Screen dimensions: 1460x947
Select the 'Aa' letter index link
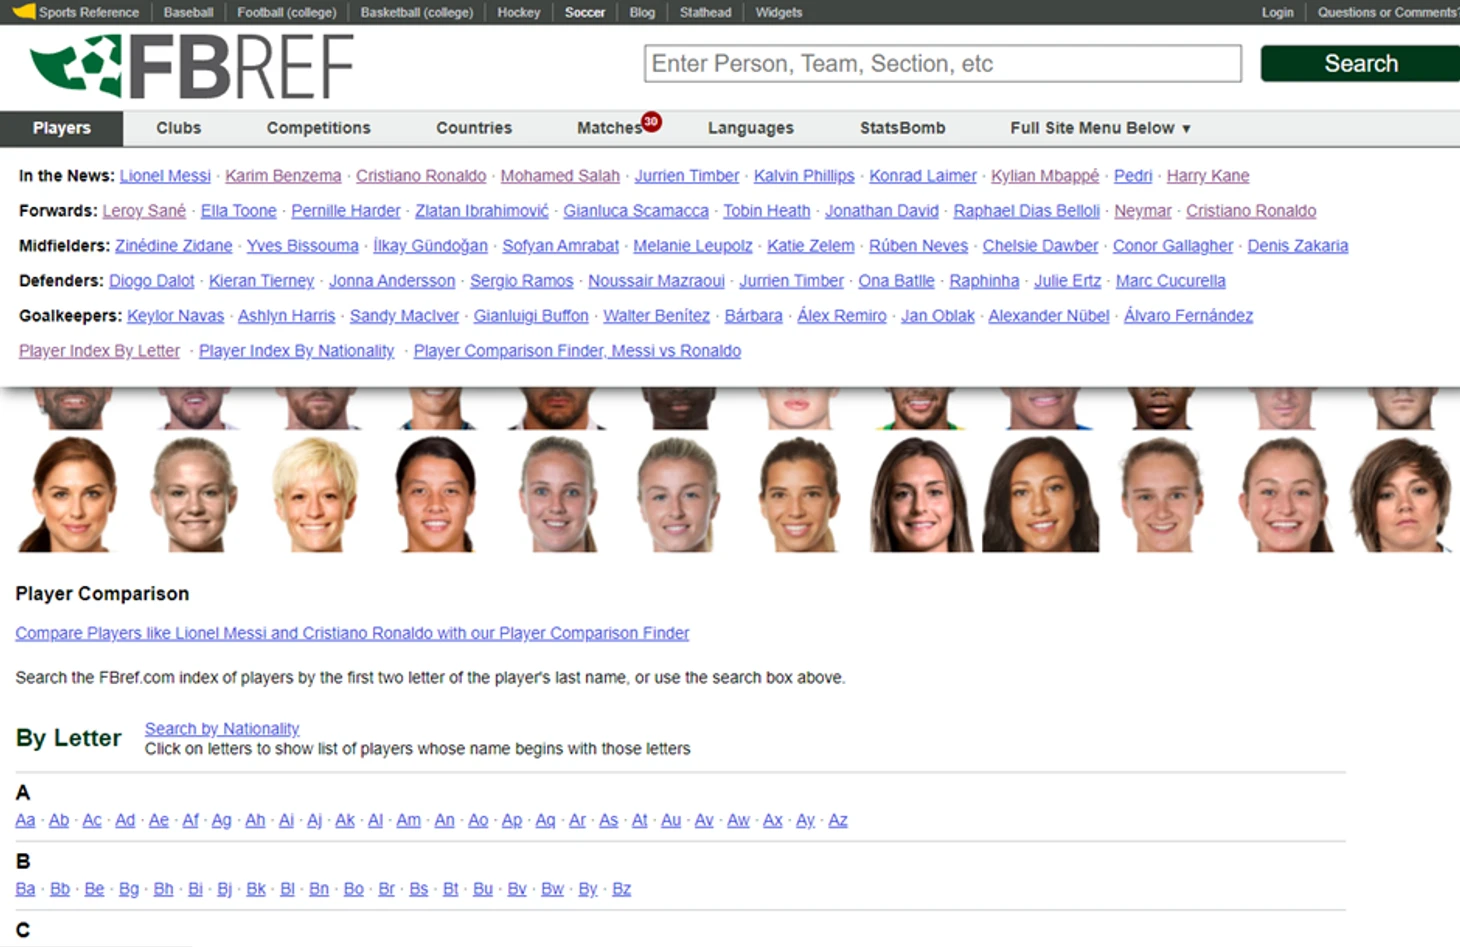(25, 820)
